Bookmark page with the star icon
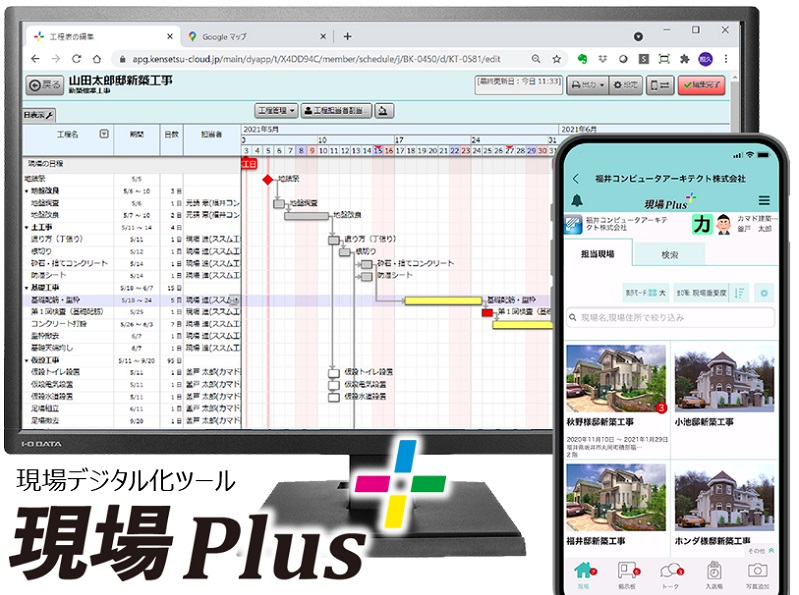This screenshot has width=799, height=595. tap(556, 59)
